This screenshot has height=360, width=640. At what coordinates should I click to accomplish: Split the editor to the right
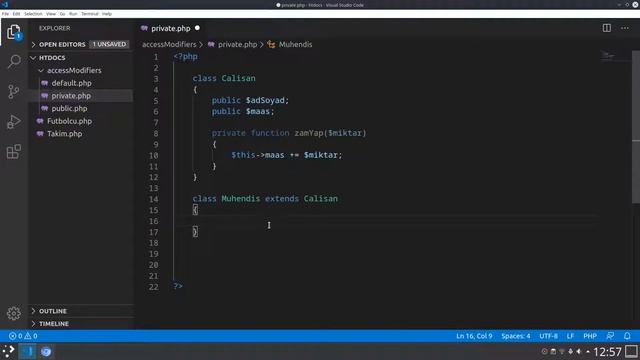click(x=607, y=28)
